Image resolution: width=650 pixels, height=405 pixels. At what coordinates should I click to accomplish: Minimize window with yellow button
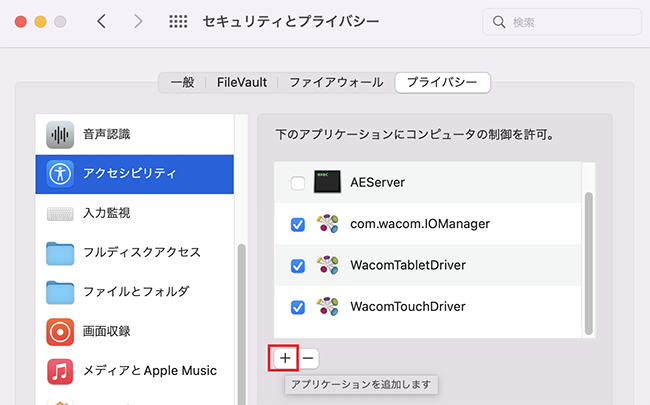point(40,22)
